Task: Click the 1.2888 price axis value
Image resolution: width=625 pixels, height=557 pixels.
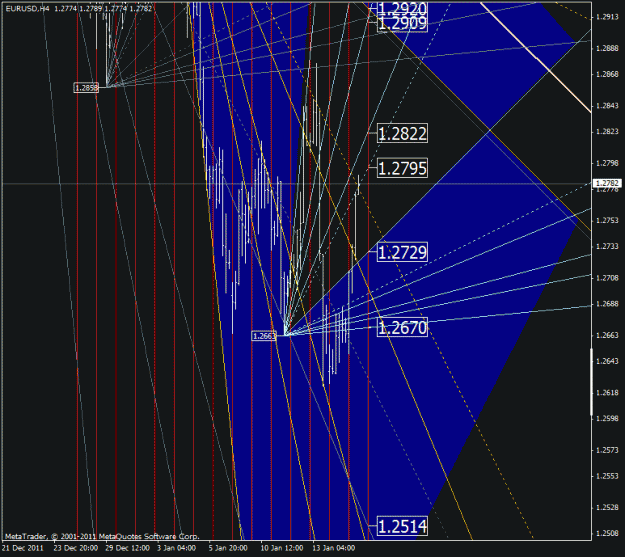Action: point(607,48)
